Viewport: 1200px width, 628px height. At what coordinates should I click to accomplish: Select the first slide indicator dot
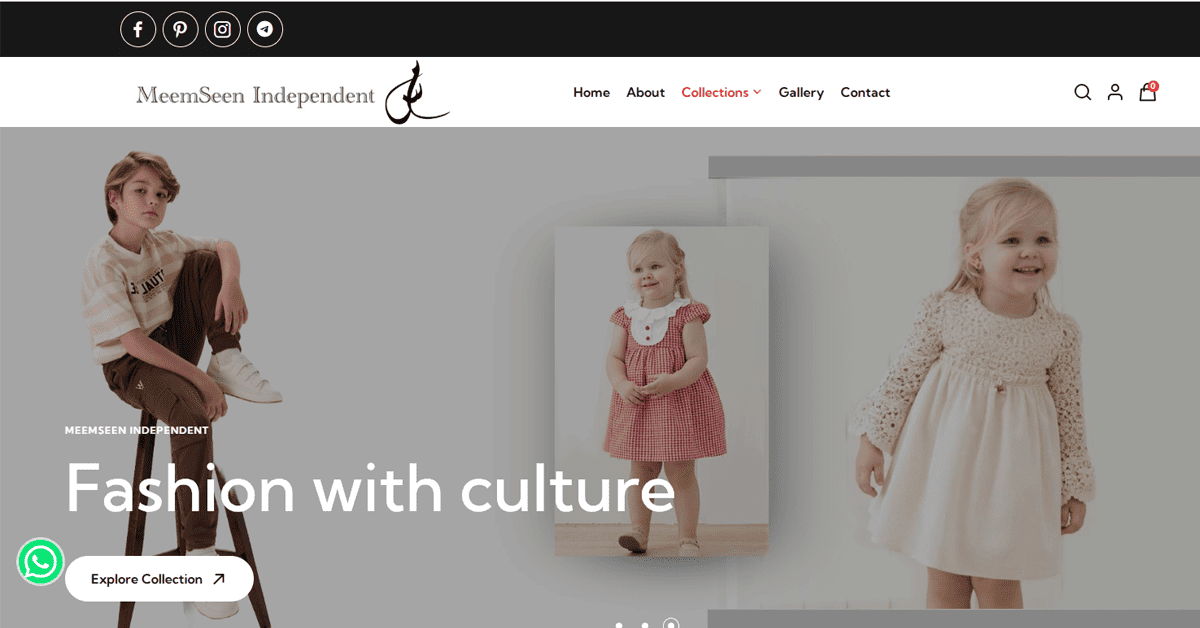coord(620,625)
